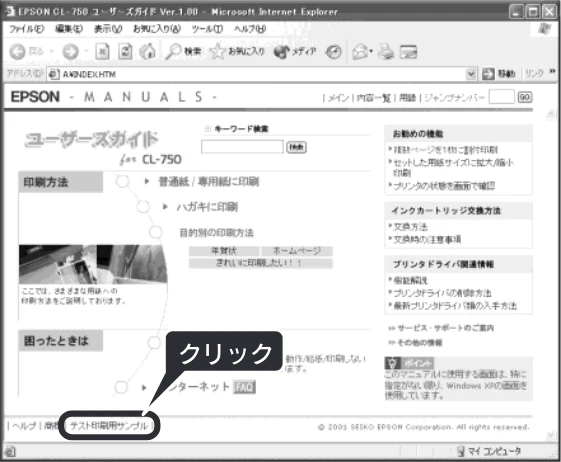This screenshot has height=462, width=561.
Task: Open the File (ファイル) menu
Action: pos(27,29)
